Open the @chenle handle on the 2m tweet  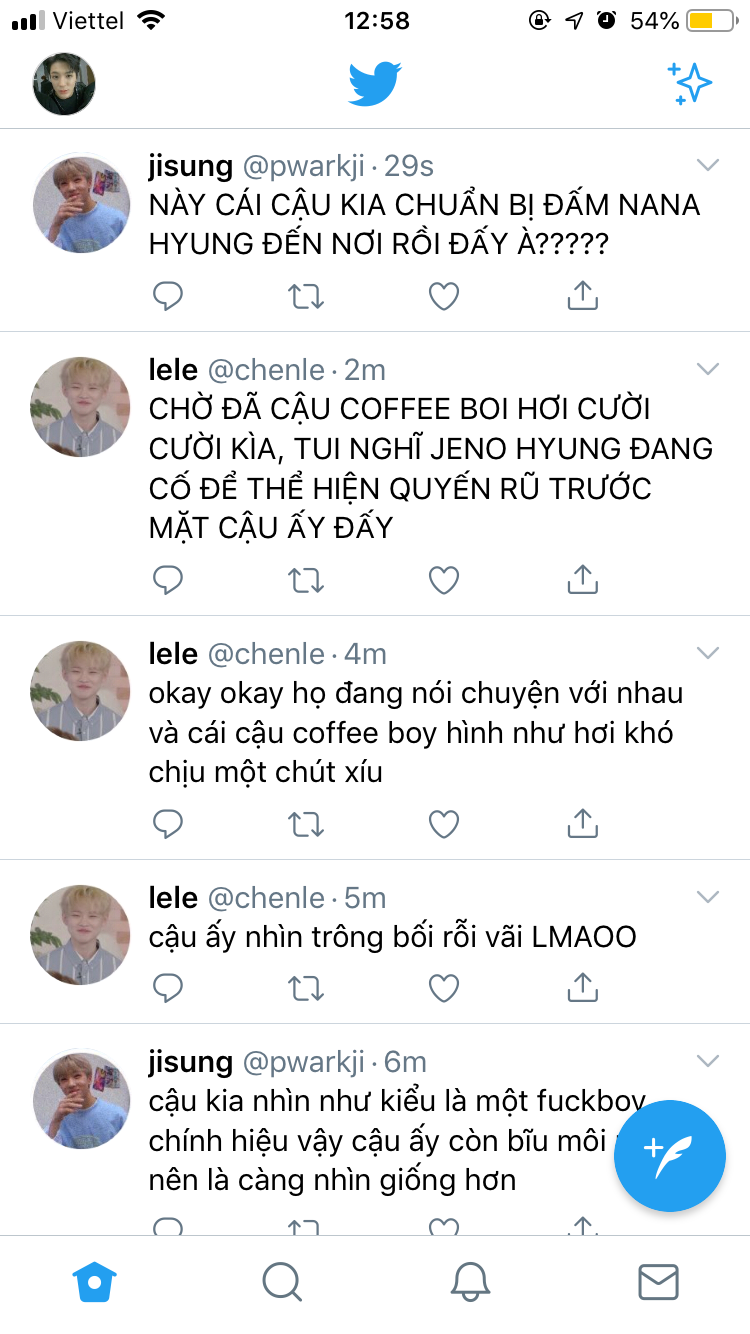266,370
